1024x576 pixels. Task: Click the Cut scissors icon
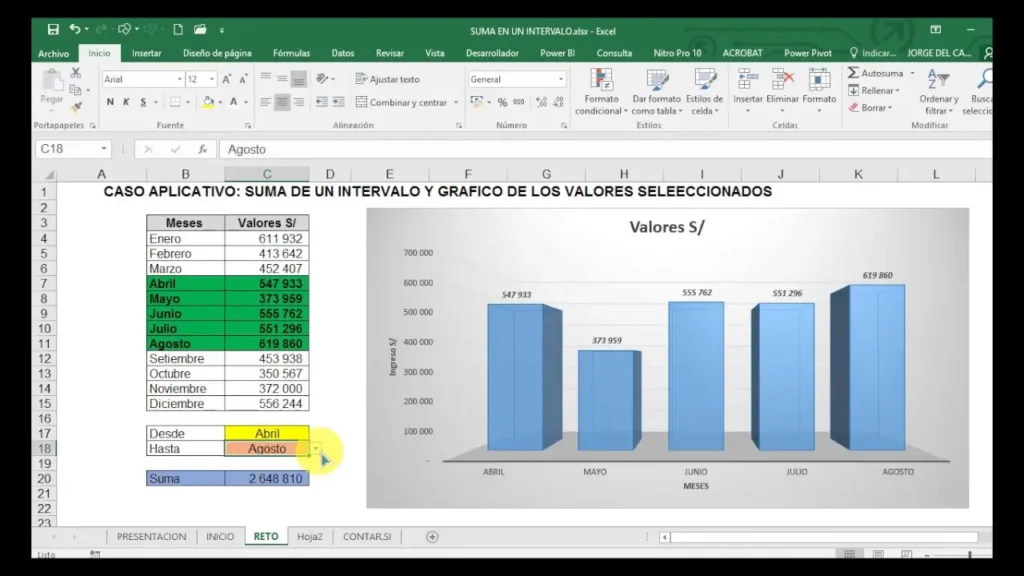pos(75,73)
